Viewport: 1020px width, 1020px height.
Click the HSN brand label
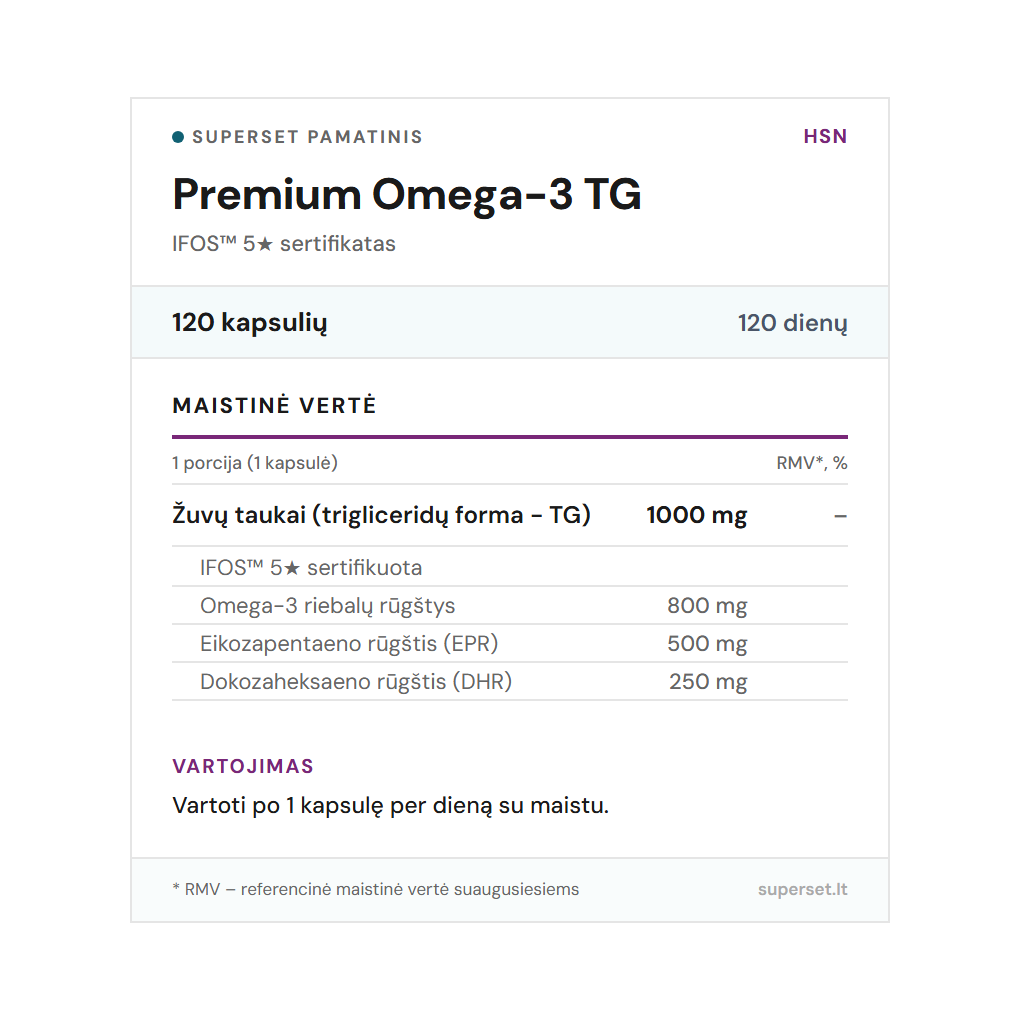click(825, 137)
